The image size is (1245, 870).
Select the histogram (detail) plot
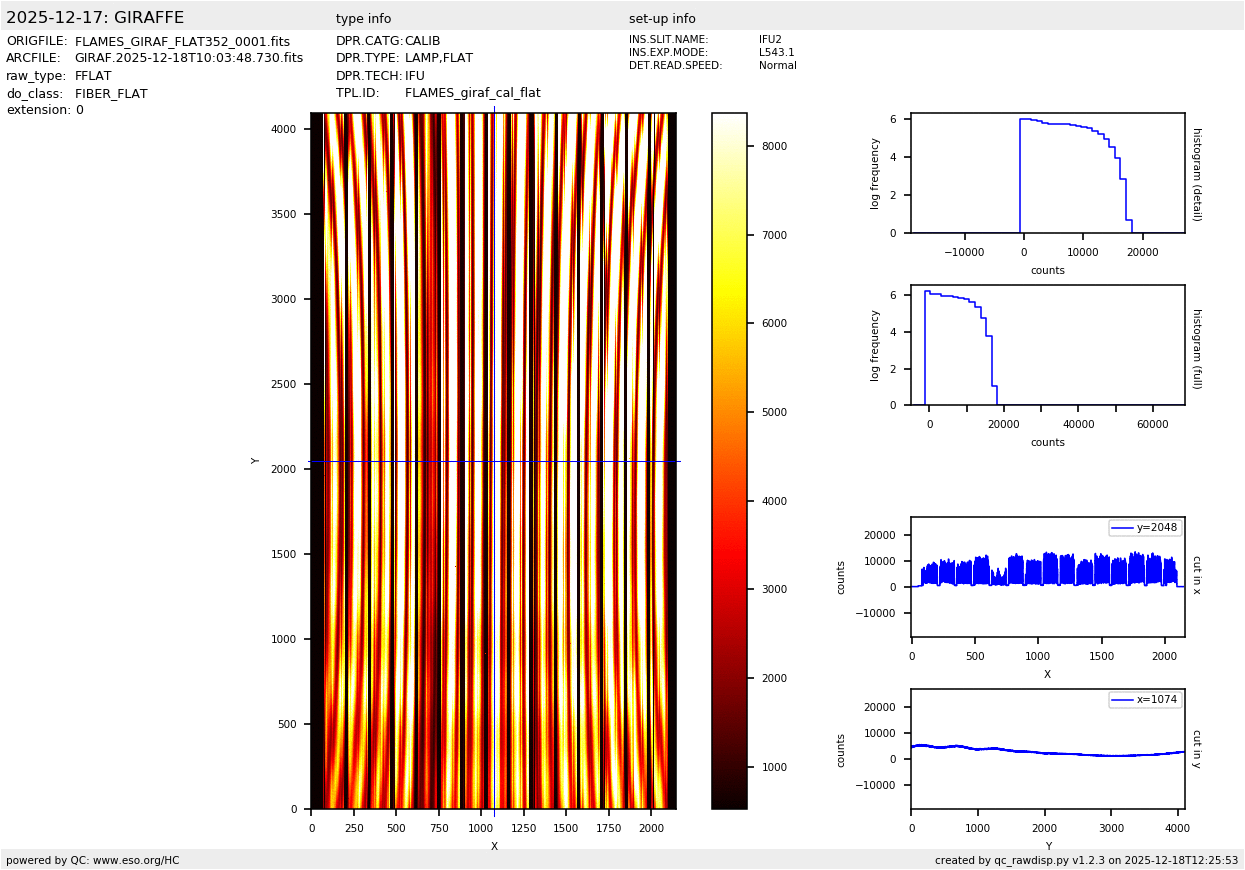click(x=1047, y=175)
